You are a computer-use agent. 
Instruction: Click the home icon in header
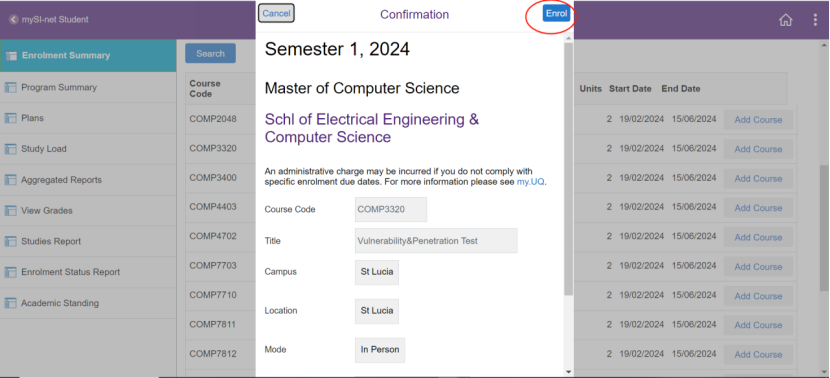coord(786,20)
